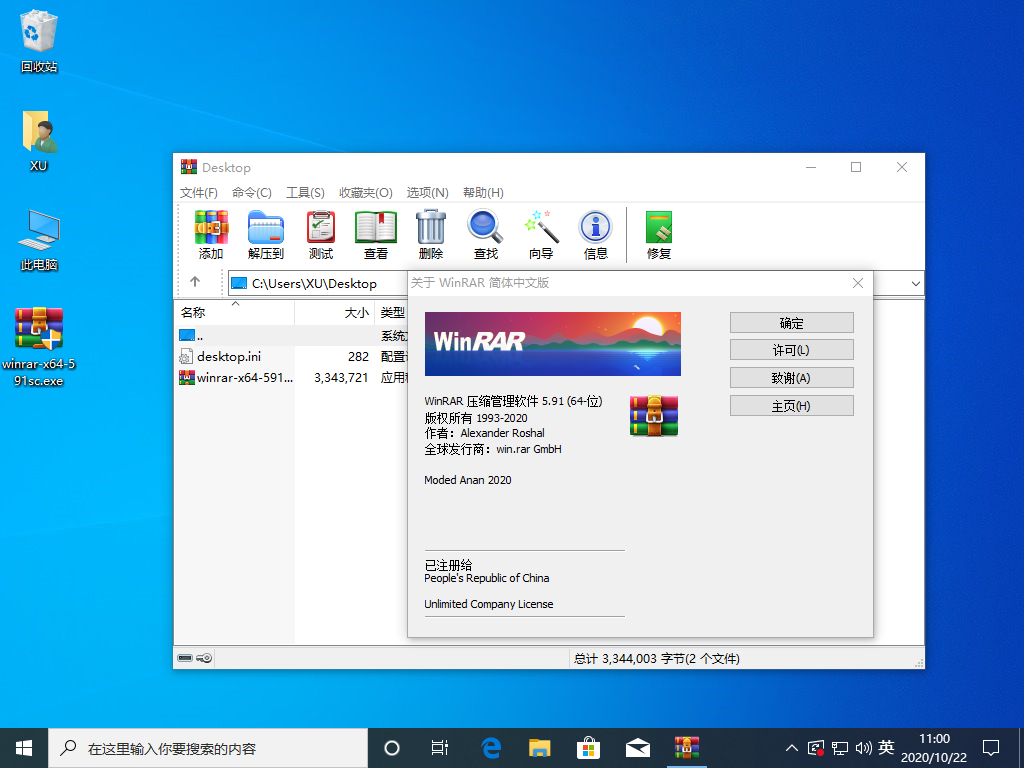Click the Home page (主页) button
Image resolution: width=1024 pixels, height=768 pixels.
[791, 406]
